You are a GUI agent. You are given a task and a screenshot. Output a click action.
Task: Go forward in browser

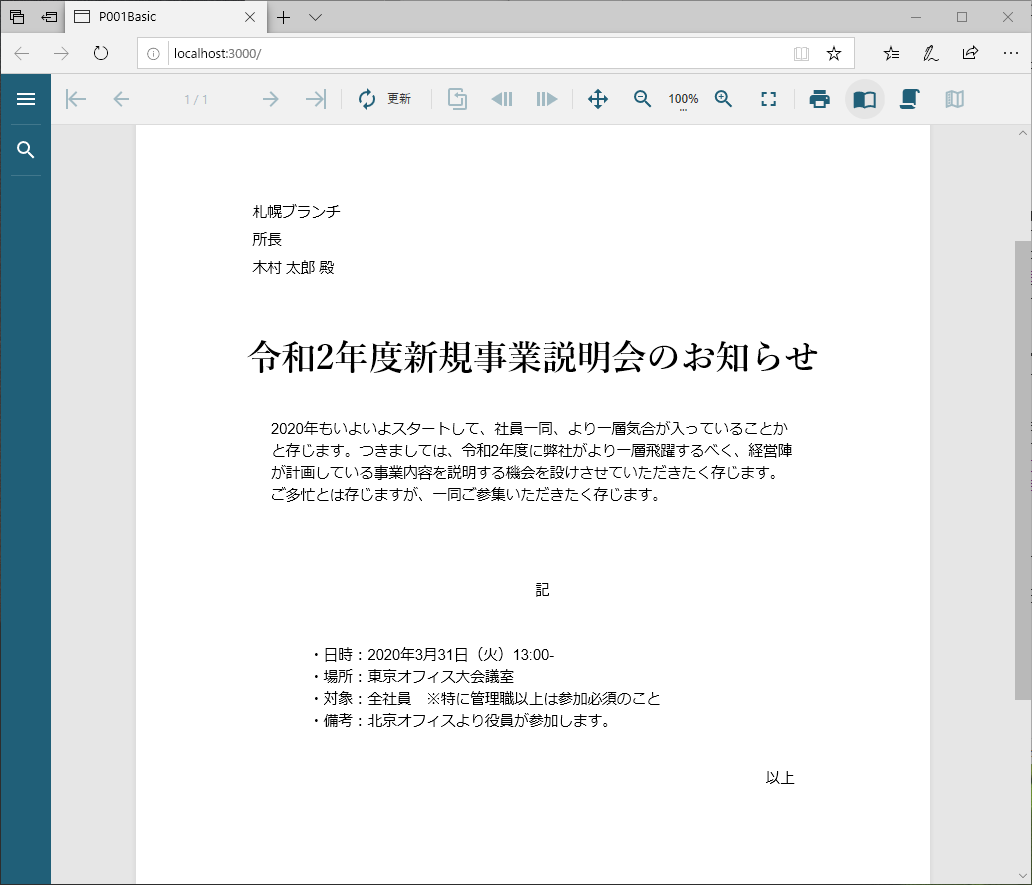click(61, 53)
